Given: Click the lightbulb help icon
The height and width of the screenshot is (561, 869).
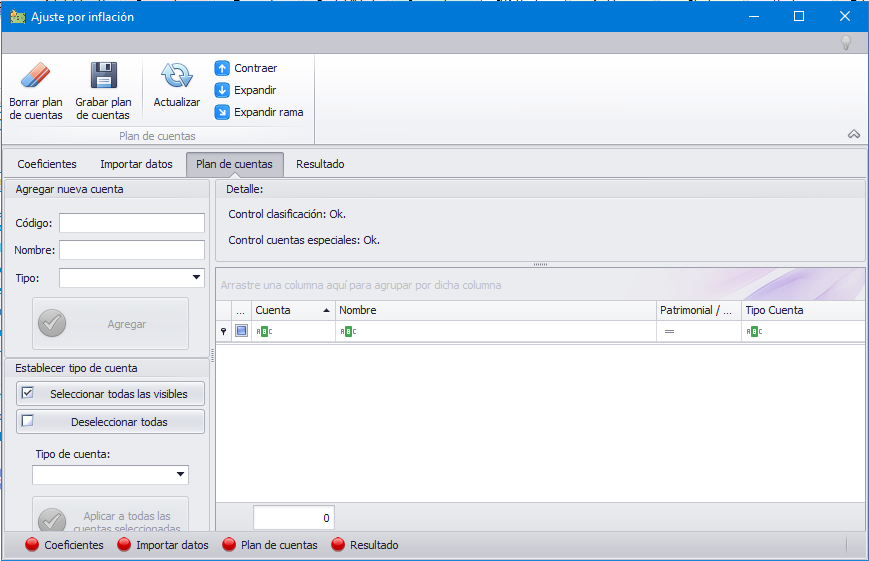Looking at the screenshot, I should coord(845,42).
